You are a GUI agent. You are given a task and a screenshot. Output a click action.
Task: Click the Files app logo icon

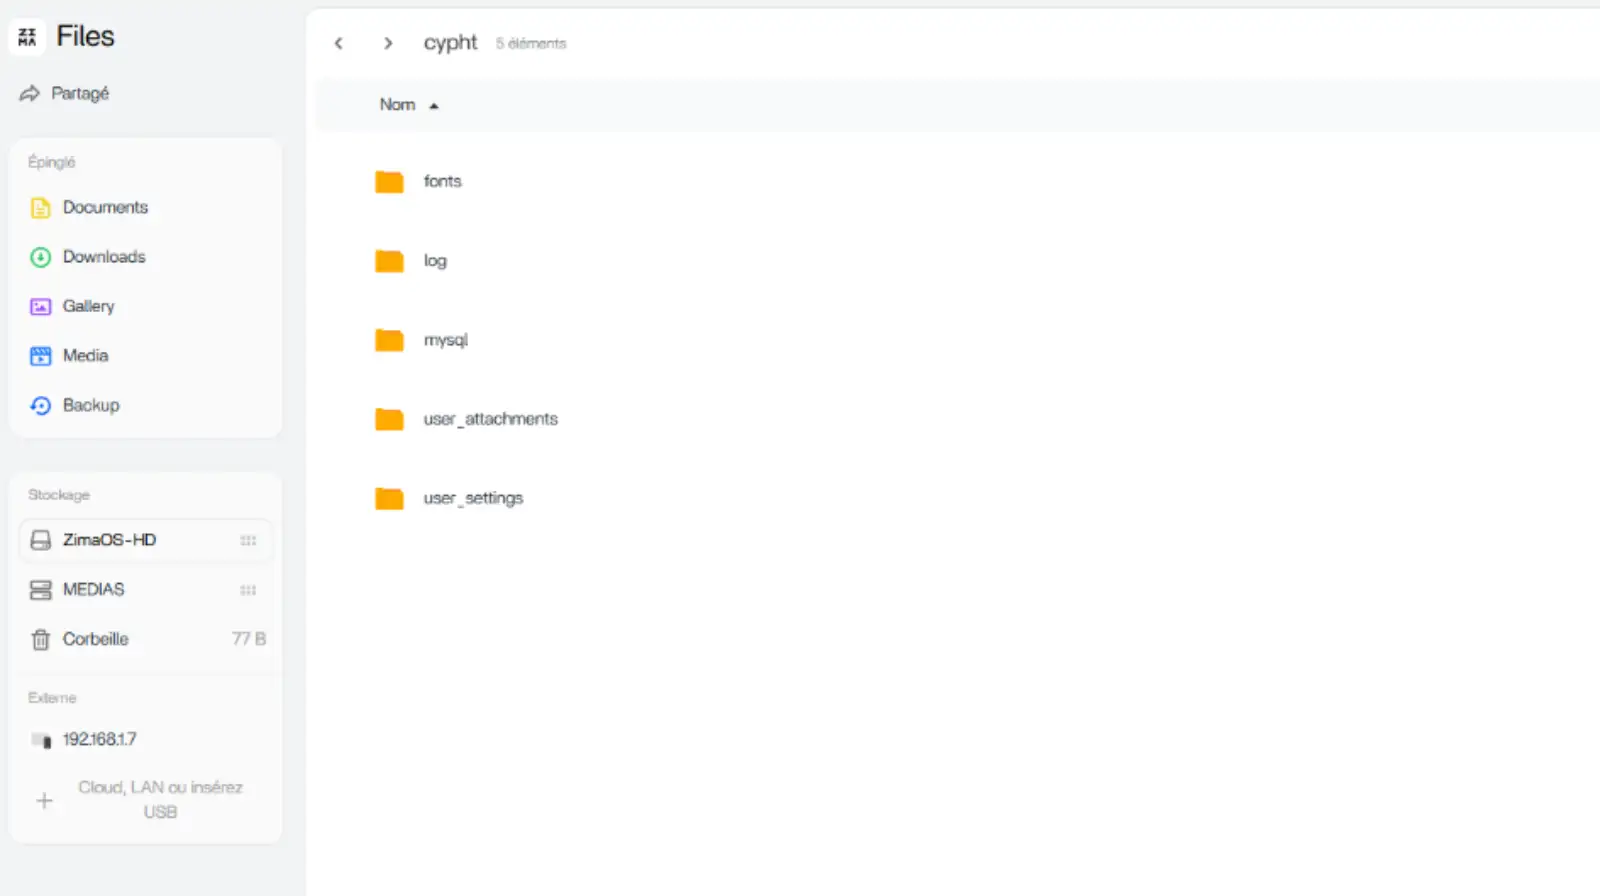[x=27, y=37]
